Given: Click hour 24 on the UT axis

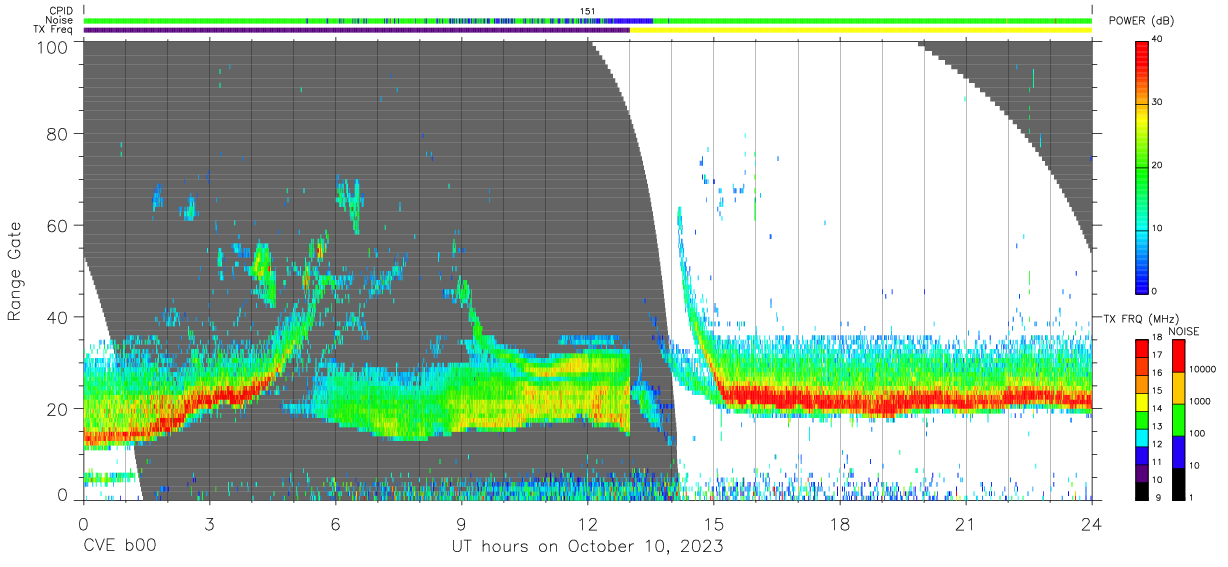Looking at the screenshot, I should [1092, 524].
